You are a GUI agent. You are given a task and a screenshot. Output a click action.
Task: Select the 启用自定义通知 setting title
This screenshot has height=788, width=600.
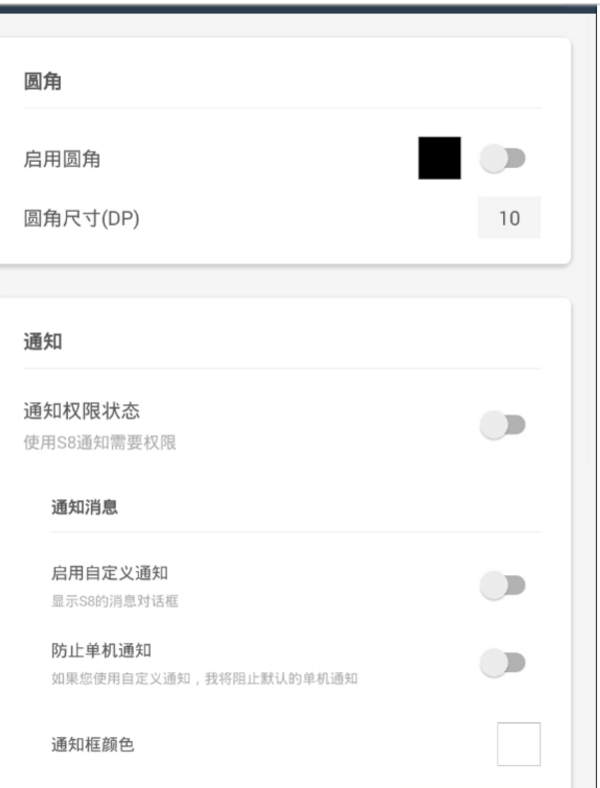110,573
